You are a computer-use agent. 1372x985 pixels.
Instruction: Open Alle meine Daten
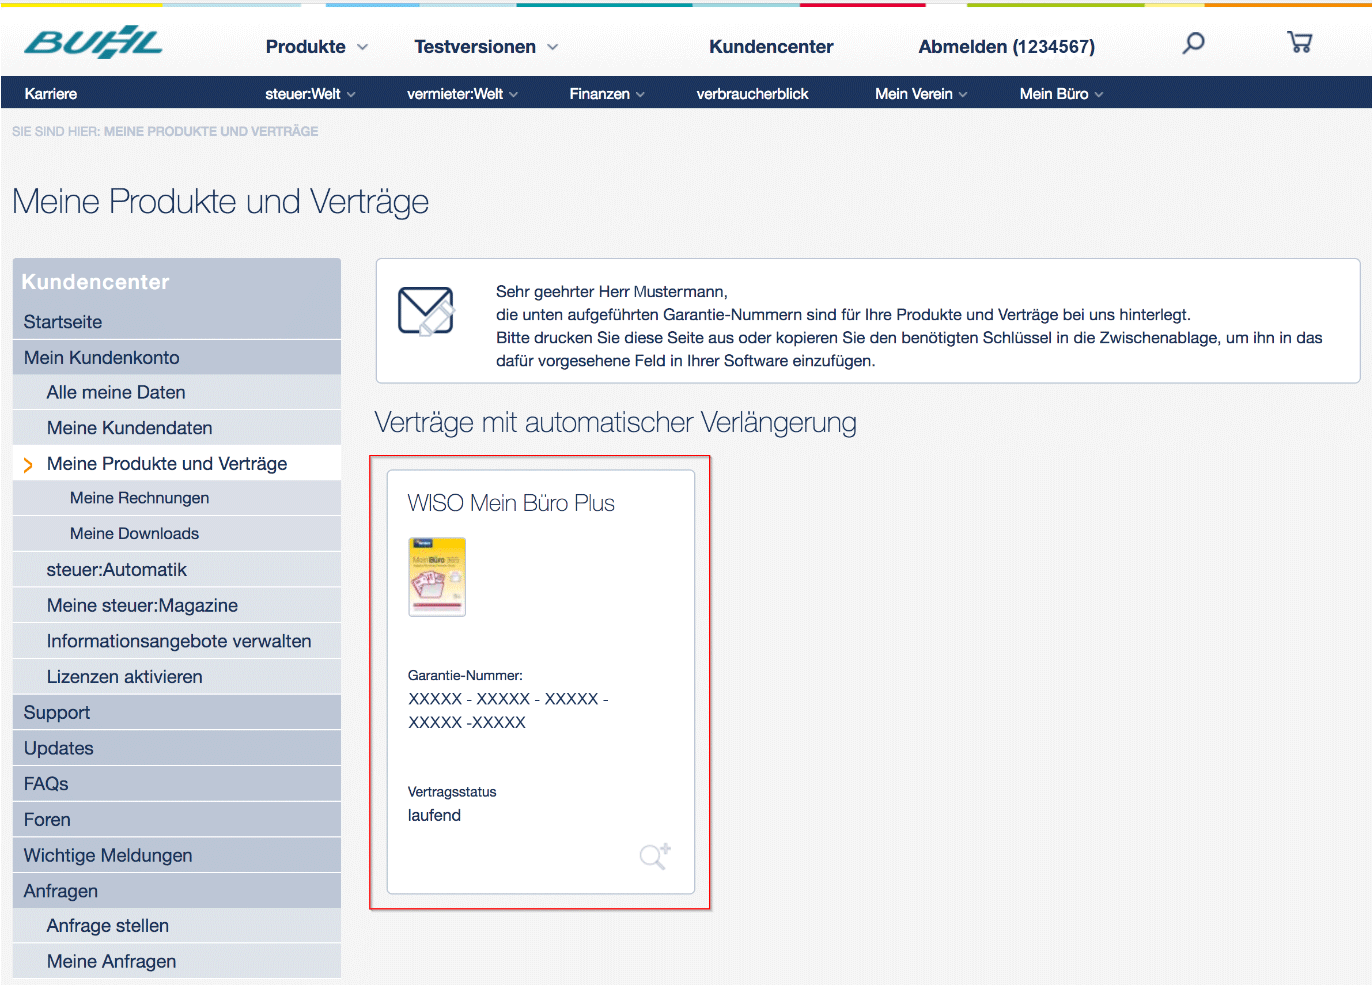(177, 393)
